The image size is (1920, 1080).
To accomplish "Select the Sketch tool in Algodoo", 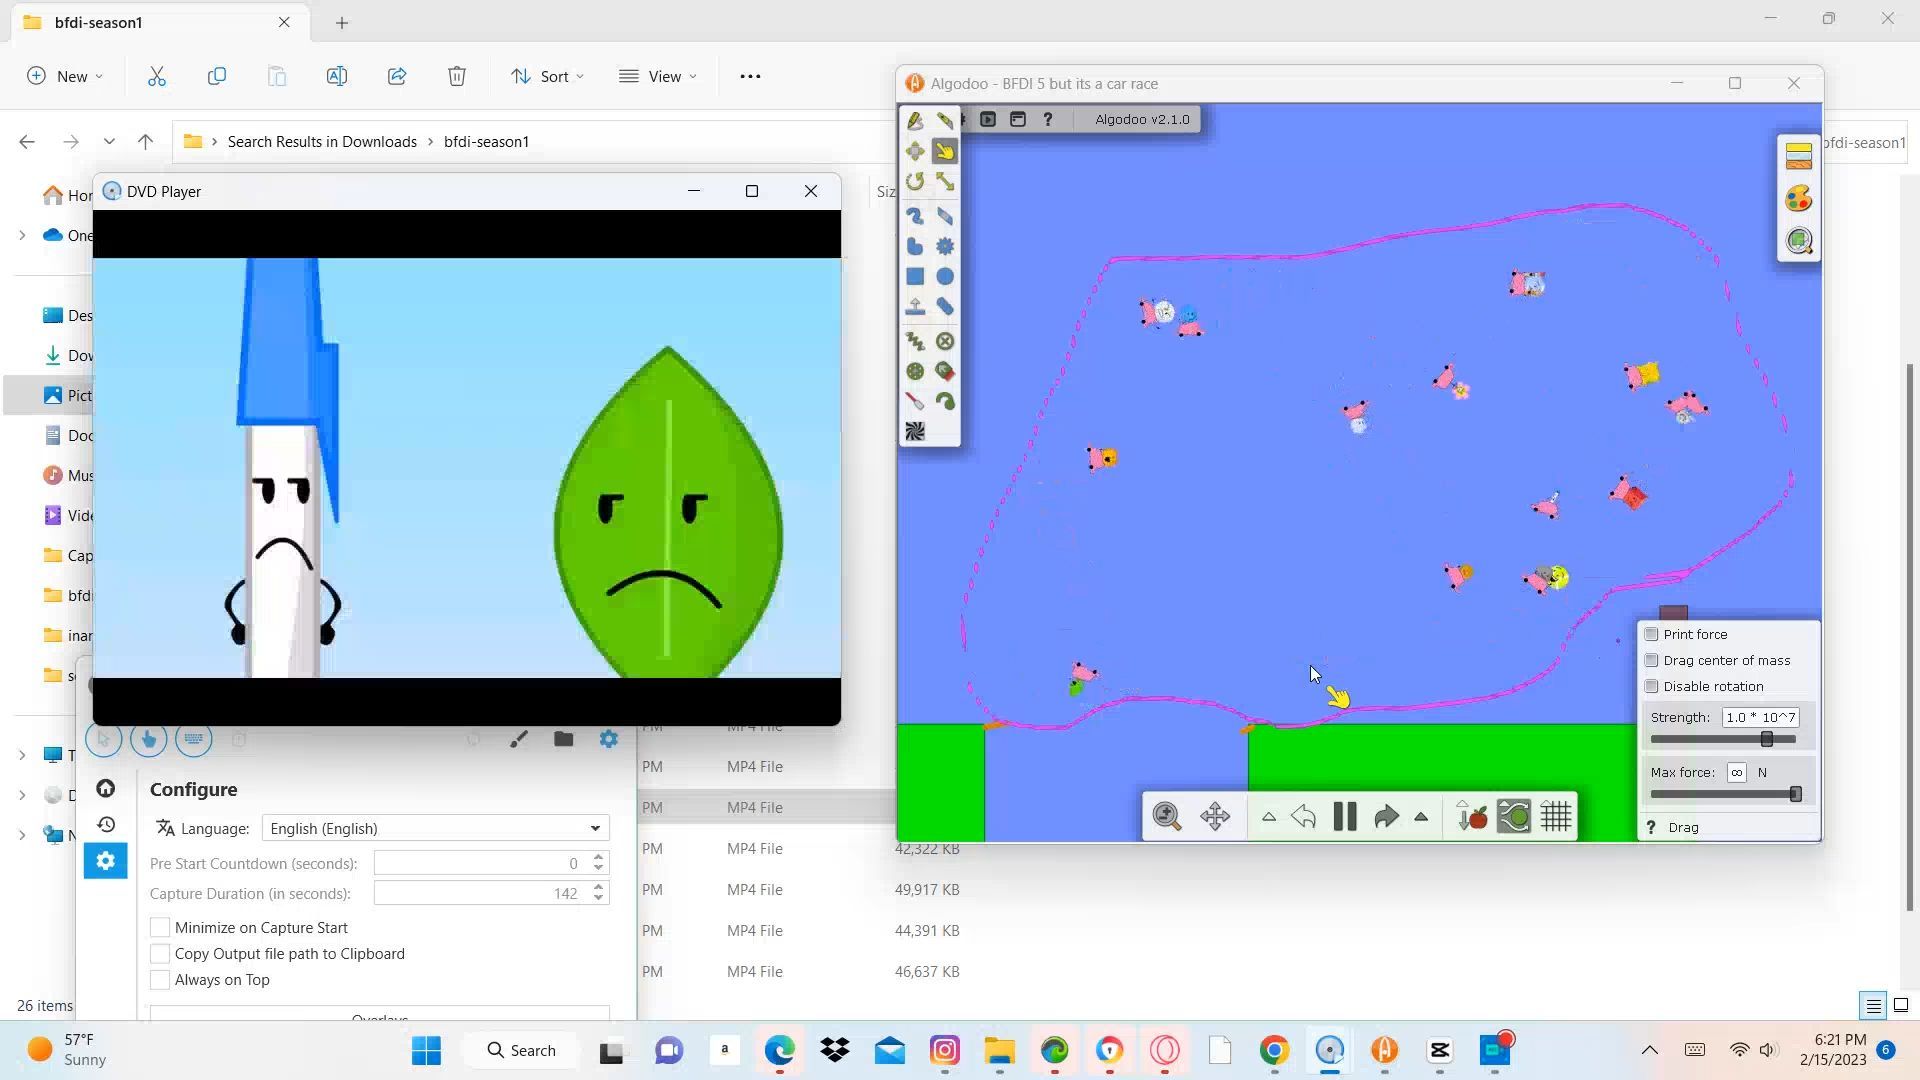I will click(x=915, y=121).
